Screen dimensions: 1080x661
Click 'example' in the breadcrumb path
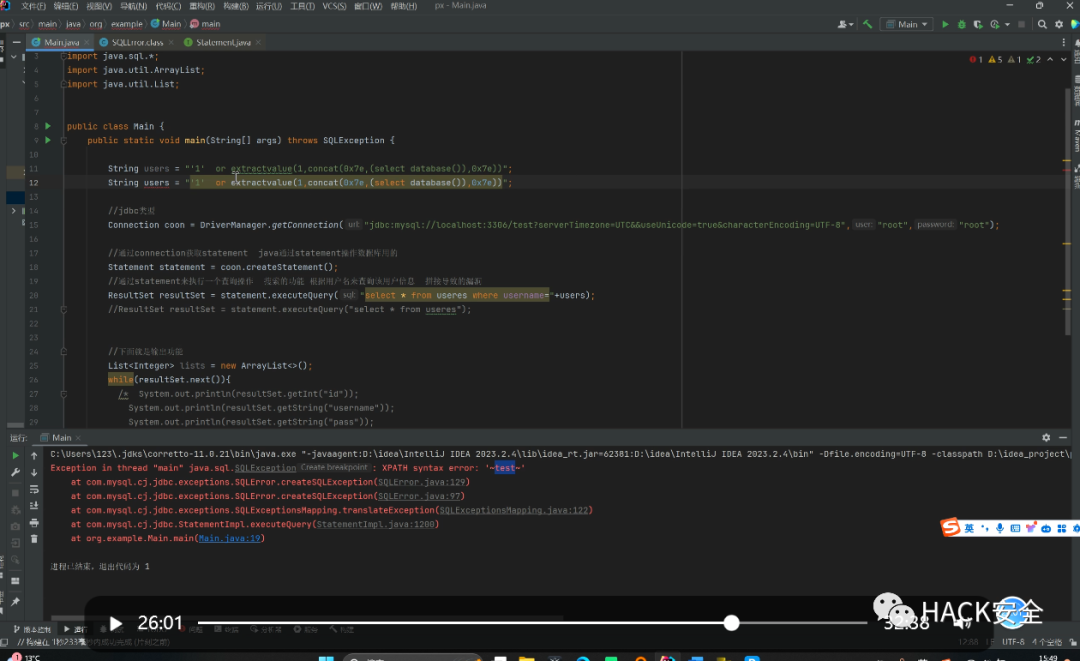[x=127, y=24]
